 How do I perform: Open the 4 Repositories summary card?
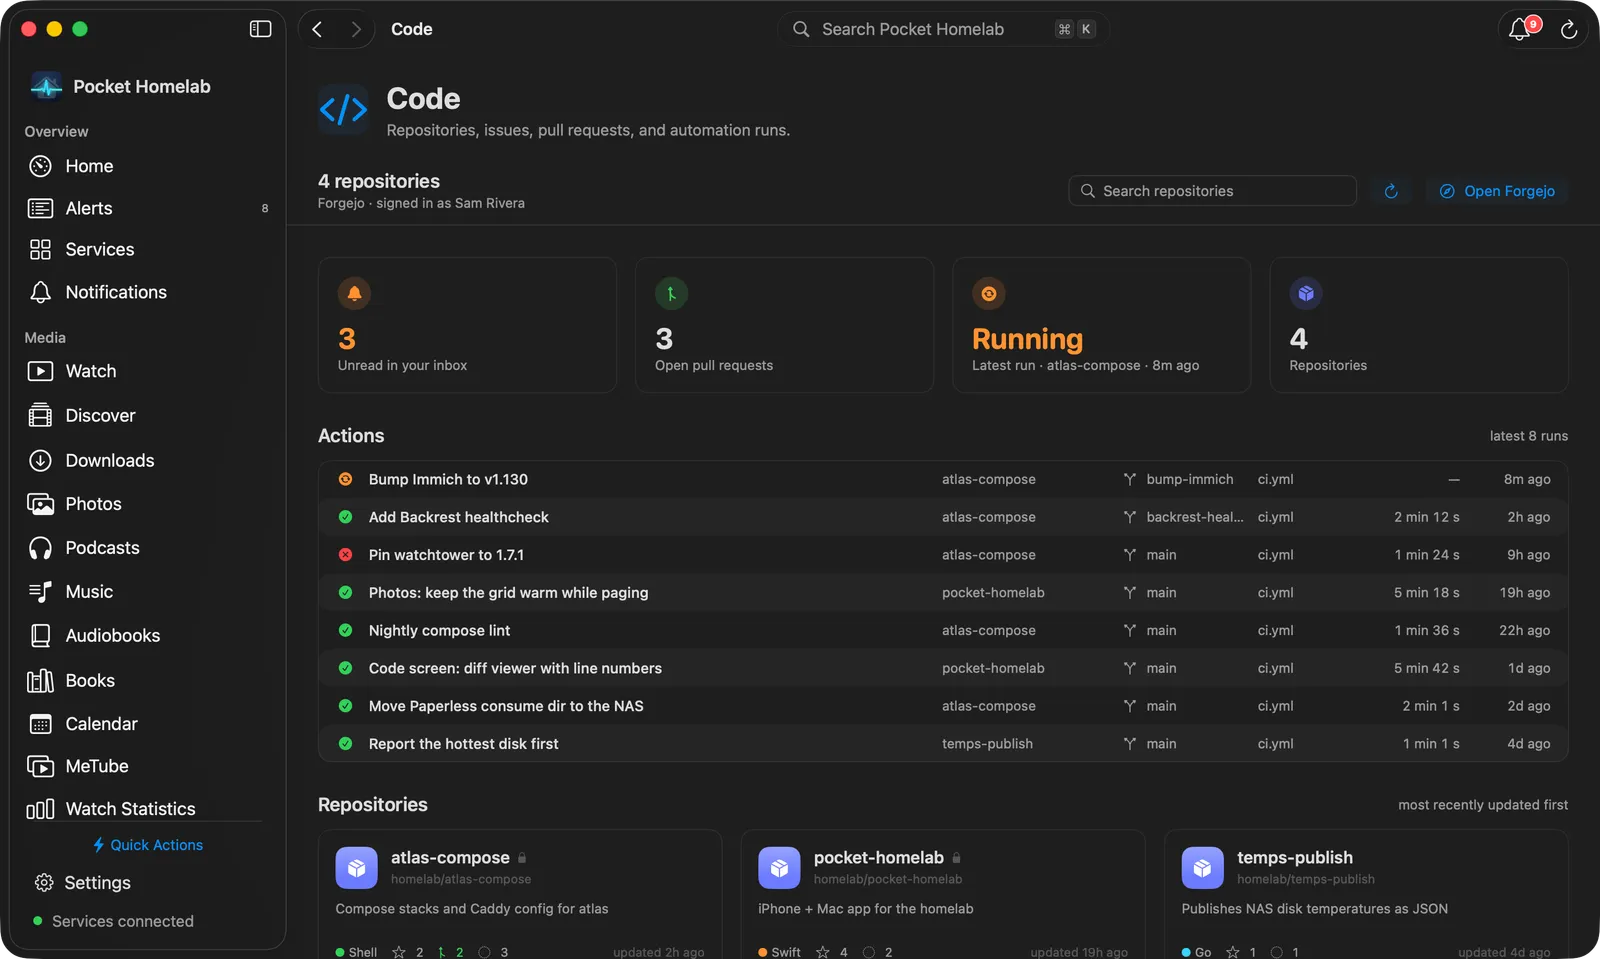[x=1418, y=325]
